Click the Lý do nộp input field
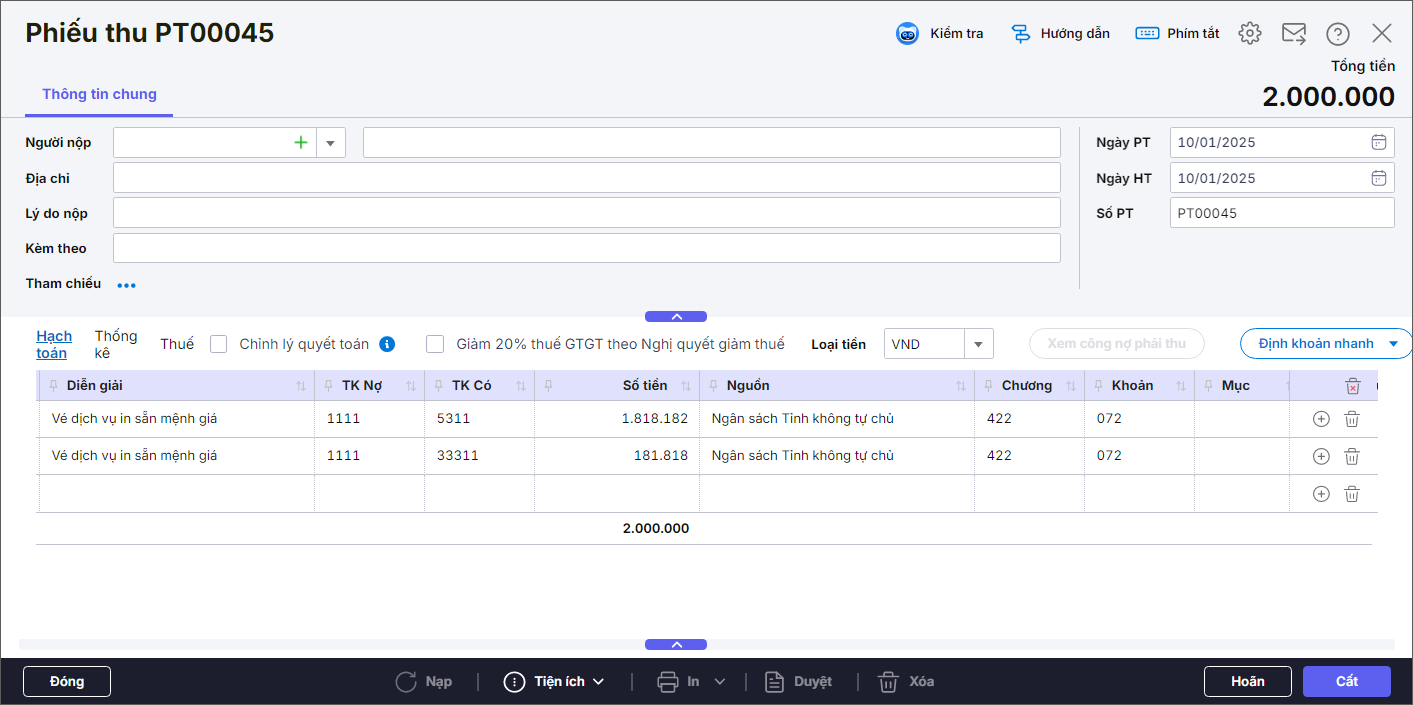Image resolution: width=1413 pixels, height=705 pixels. tap(586, 213)
